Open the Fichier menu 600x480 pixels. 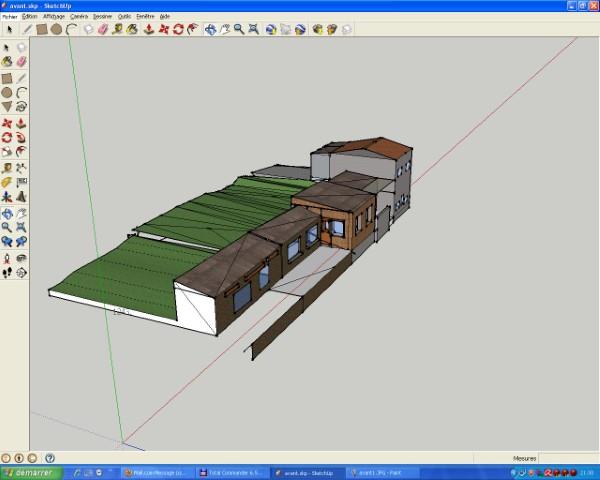point(10,17)
